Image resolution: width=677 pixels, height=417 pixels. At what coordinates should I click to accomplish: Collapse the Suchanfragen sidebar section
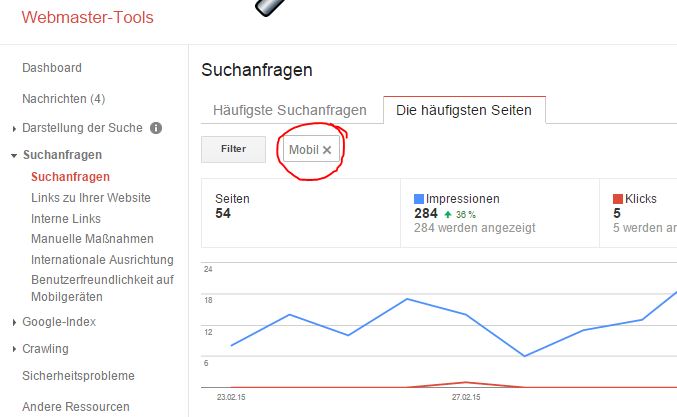click(14, 155)
